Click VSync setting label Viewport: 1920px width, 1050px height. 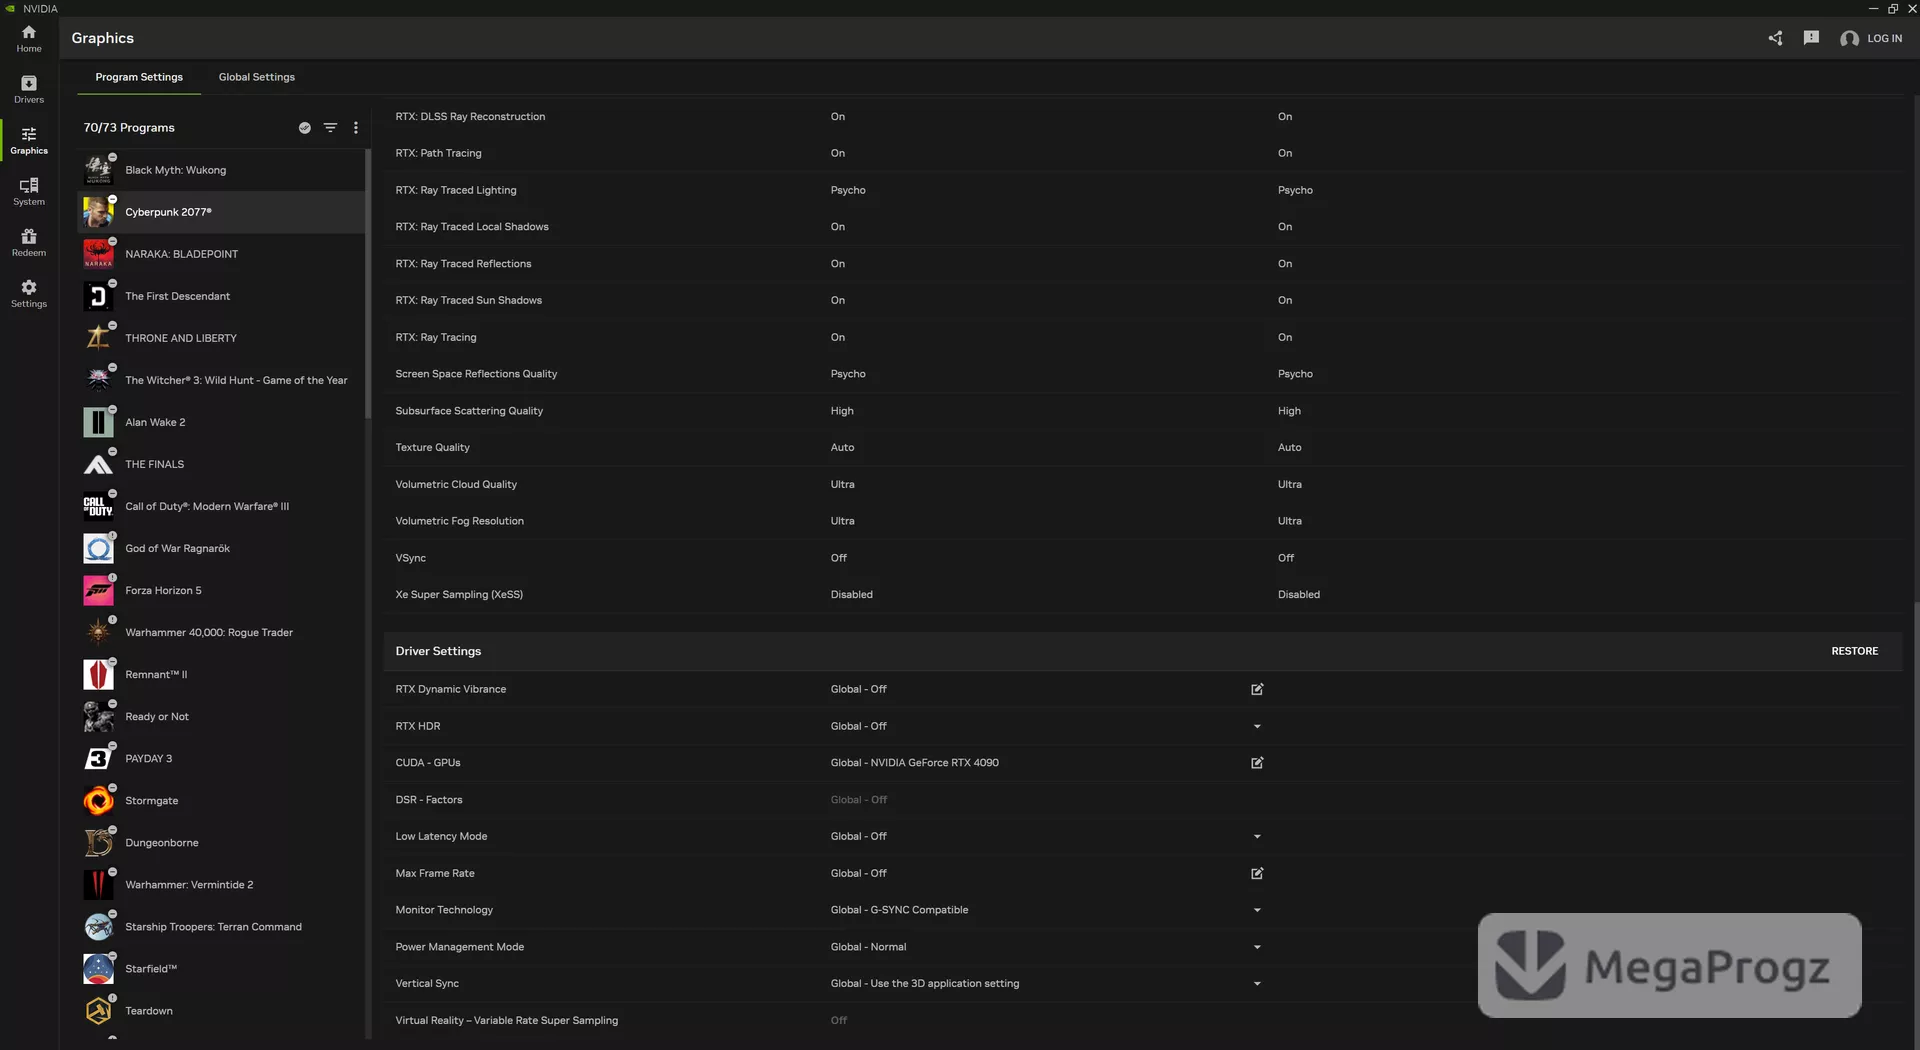tap(410, 558)
